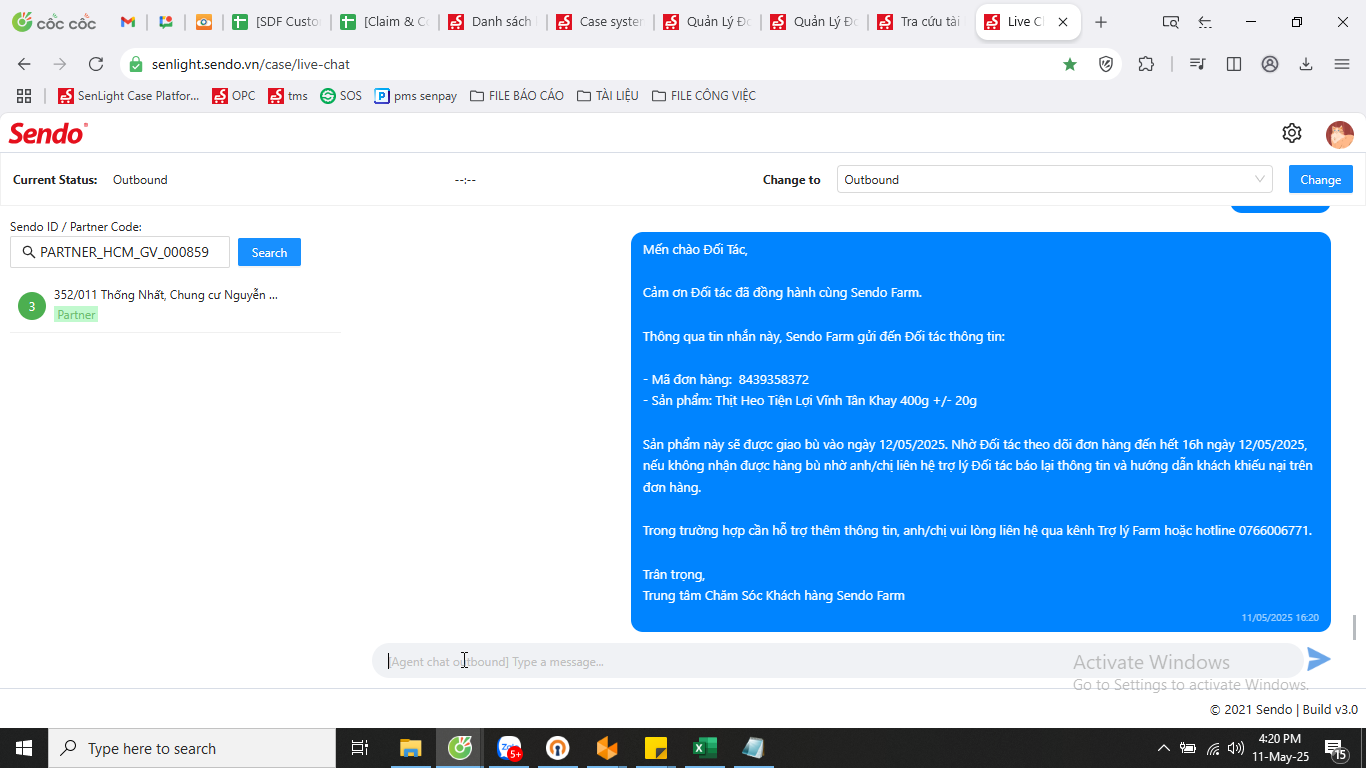
Task: Open Sticky Notes from the taskbar
Action: tap(656, 748)
